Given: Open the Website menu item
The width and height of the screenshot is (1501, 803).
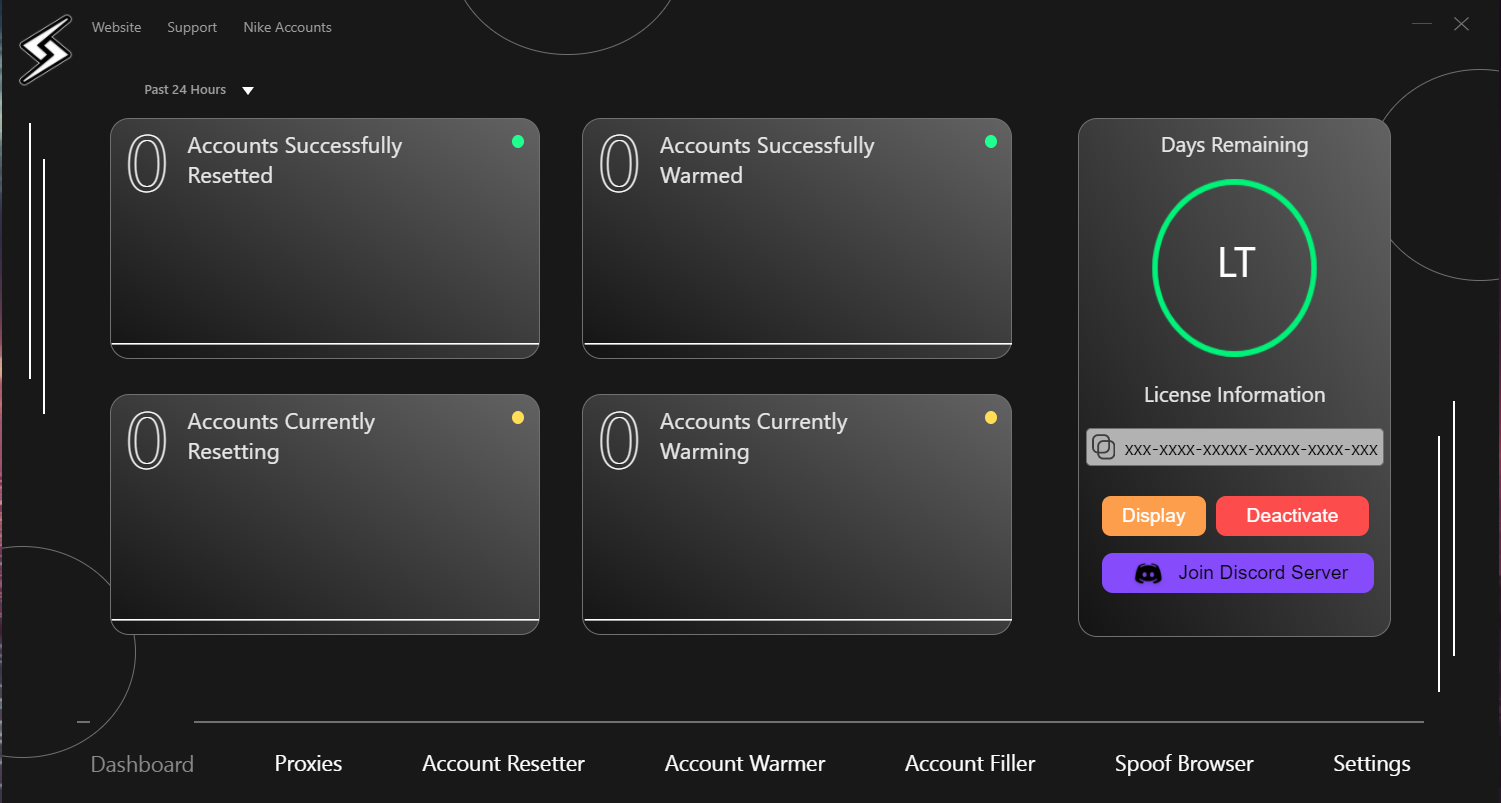Looking at the screenshot, I should 116,27.
